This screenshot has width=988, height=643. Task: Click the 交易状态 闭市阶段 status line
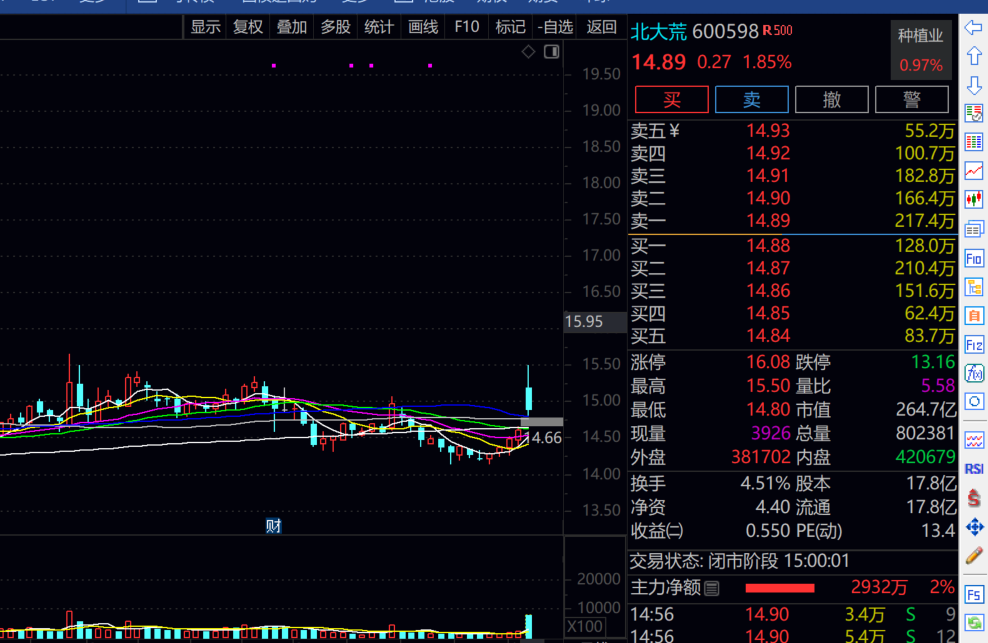tap(740, 561)
